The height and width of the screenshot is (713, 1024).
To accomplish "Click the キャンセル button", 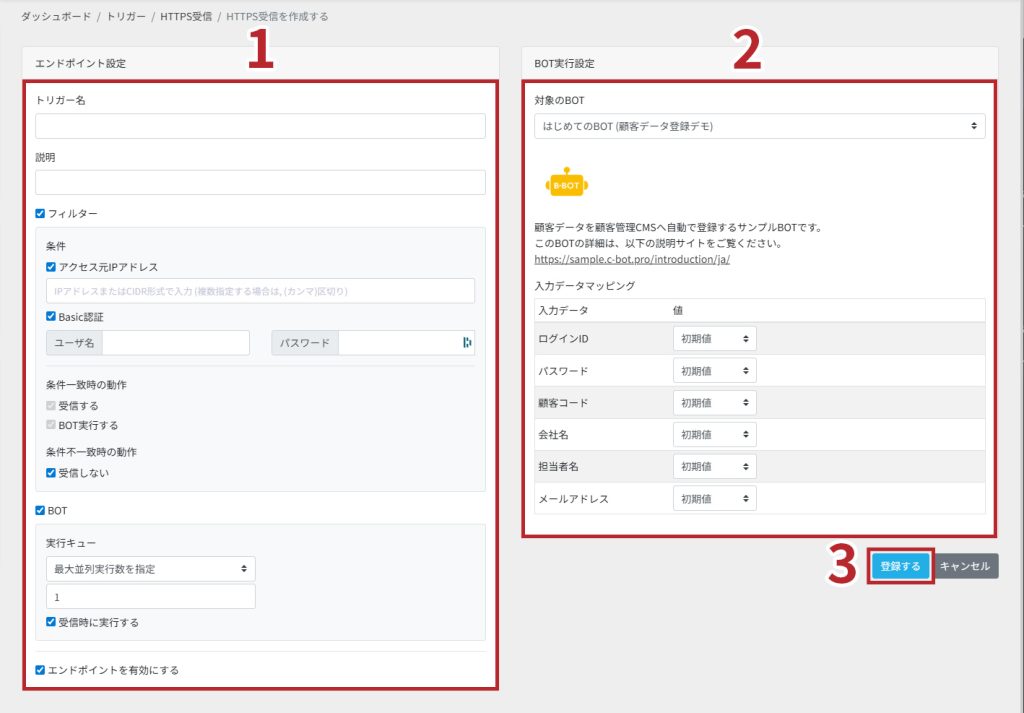I will coord(965,566).
